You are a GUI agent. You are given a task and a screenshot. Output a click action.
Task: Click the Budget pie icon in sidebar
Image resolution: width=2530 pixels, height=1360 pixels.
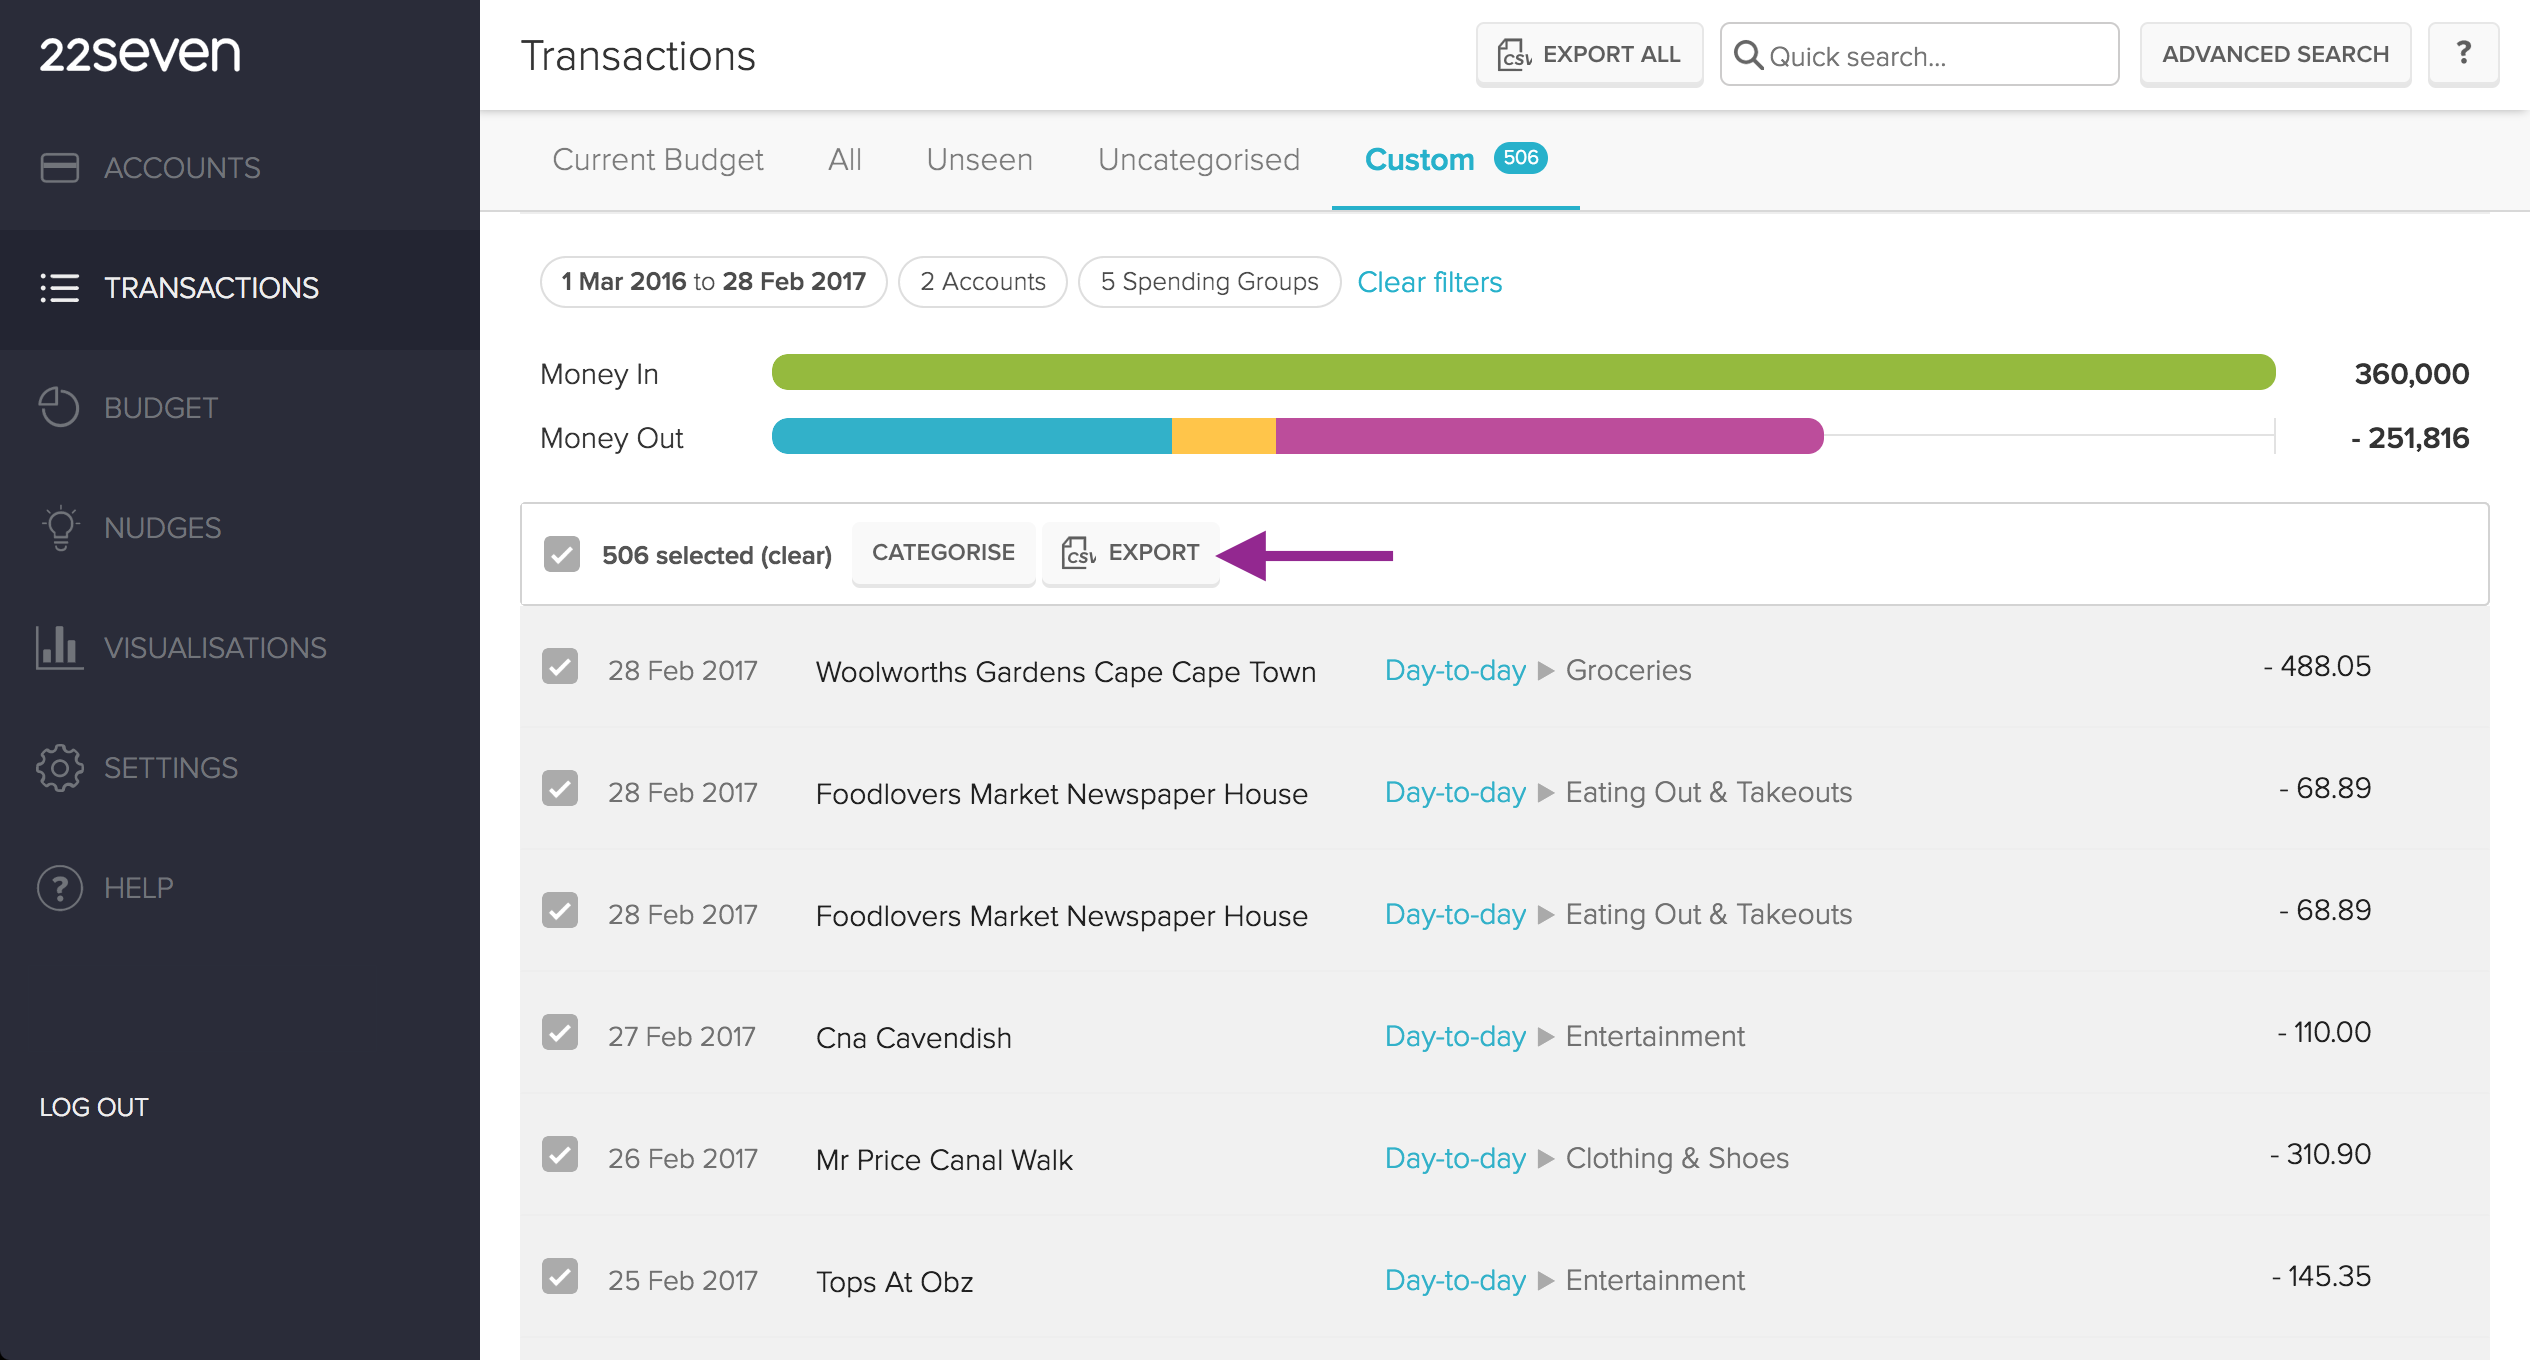pyautogui.click(x=59, y=407)
